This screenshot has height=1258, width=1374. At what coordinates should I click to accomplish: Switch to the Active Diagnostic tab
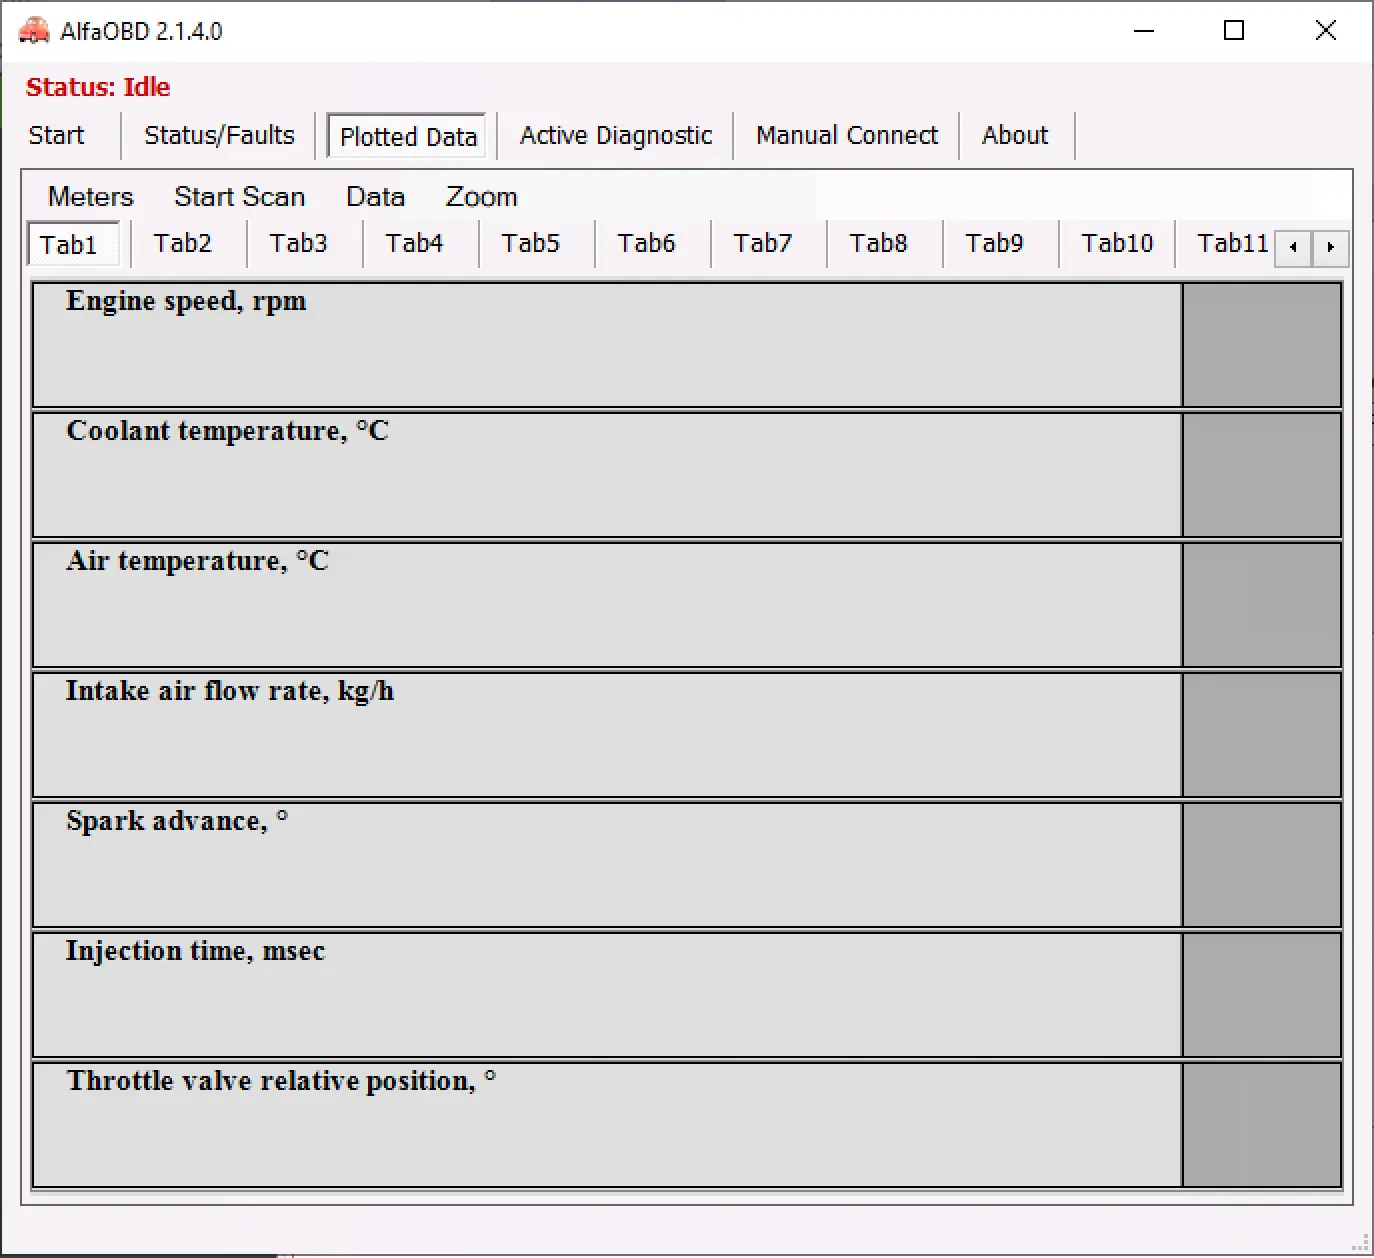pos(615,135)
